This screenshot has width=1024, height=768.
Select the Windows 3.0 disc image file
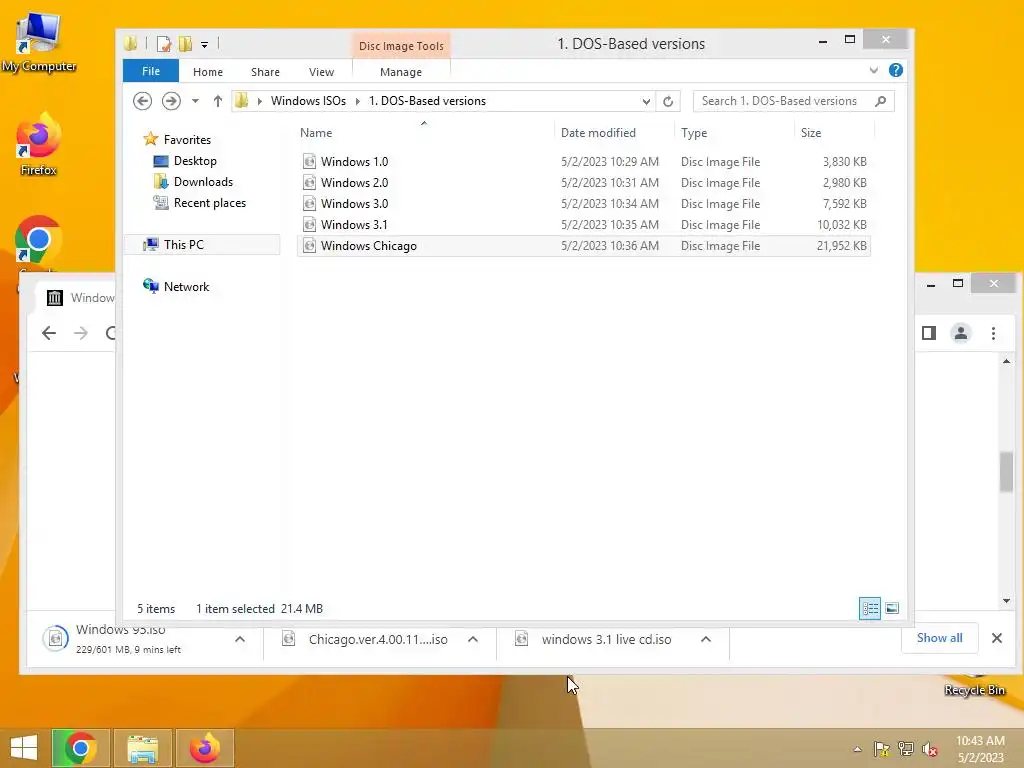[583, 204]
